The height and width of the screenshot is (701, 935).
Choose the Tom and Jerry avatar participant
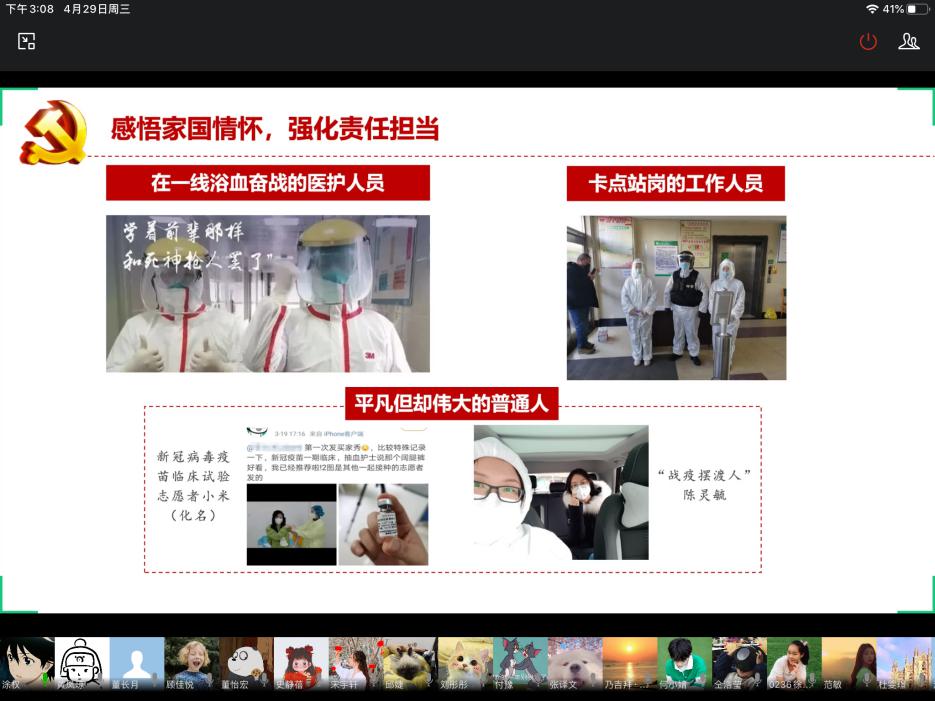519,663
